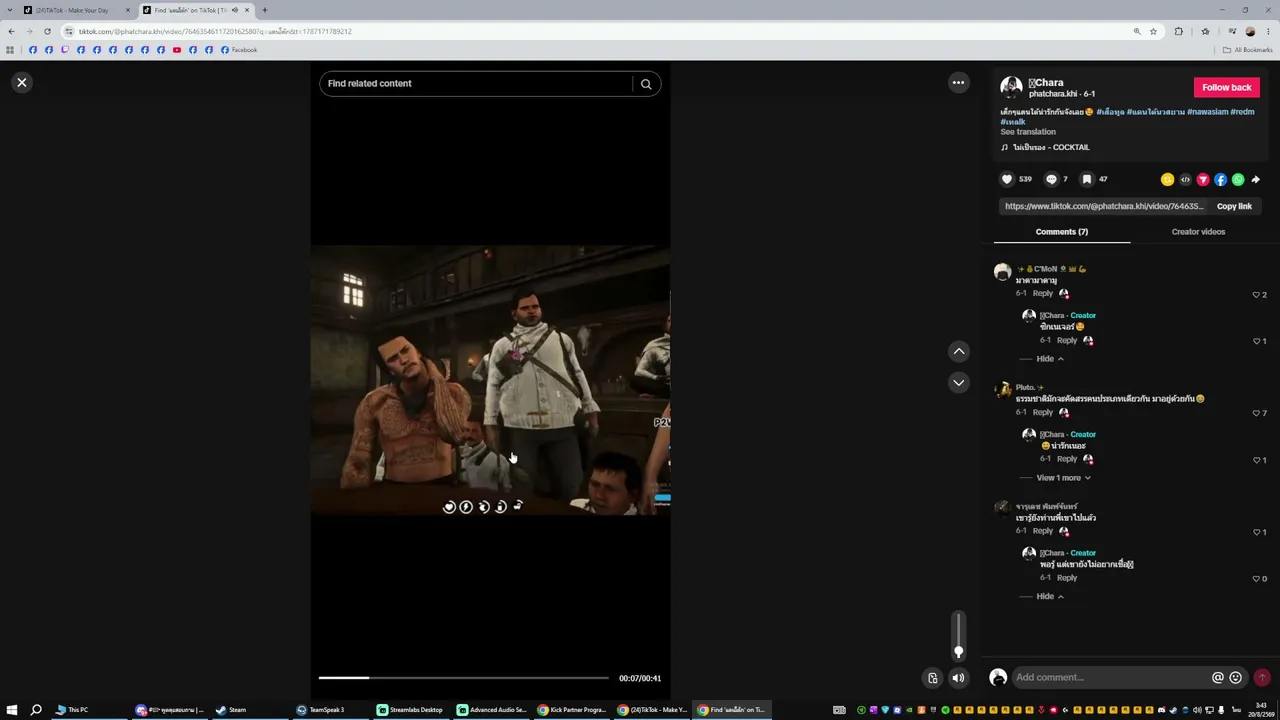Viewport: 1280px width, 720px height.
Task: Reload the page in Chrome
Action: click(47, 31)
